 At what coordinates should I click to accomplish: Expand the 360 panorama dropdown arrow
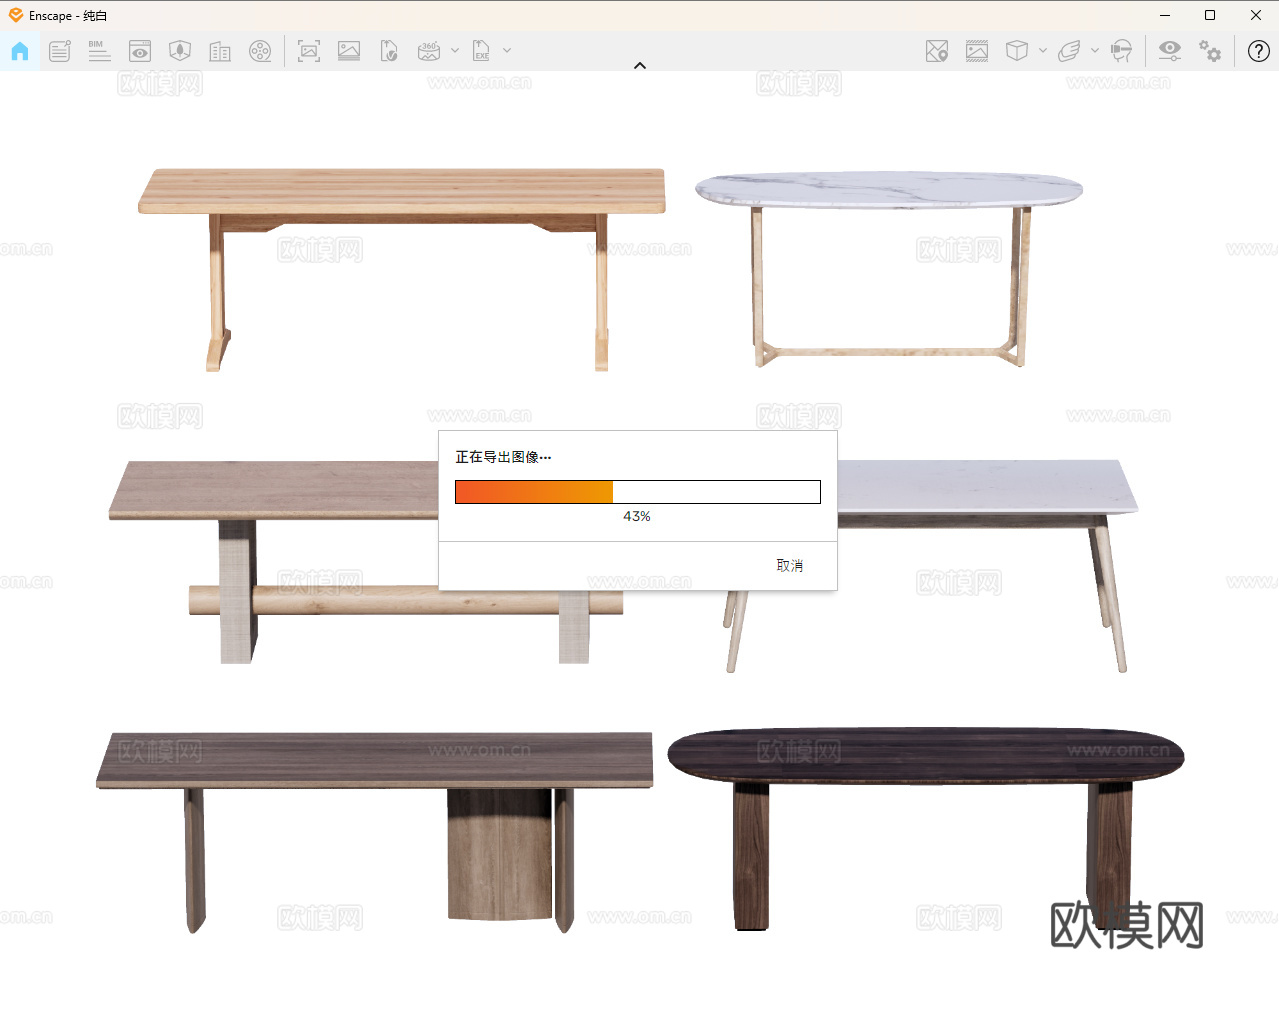pos(455,50)
